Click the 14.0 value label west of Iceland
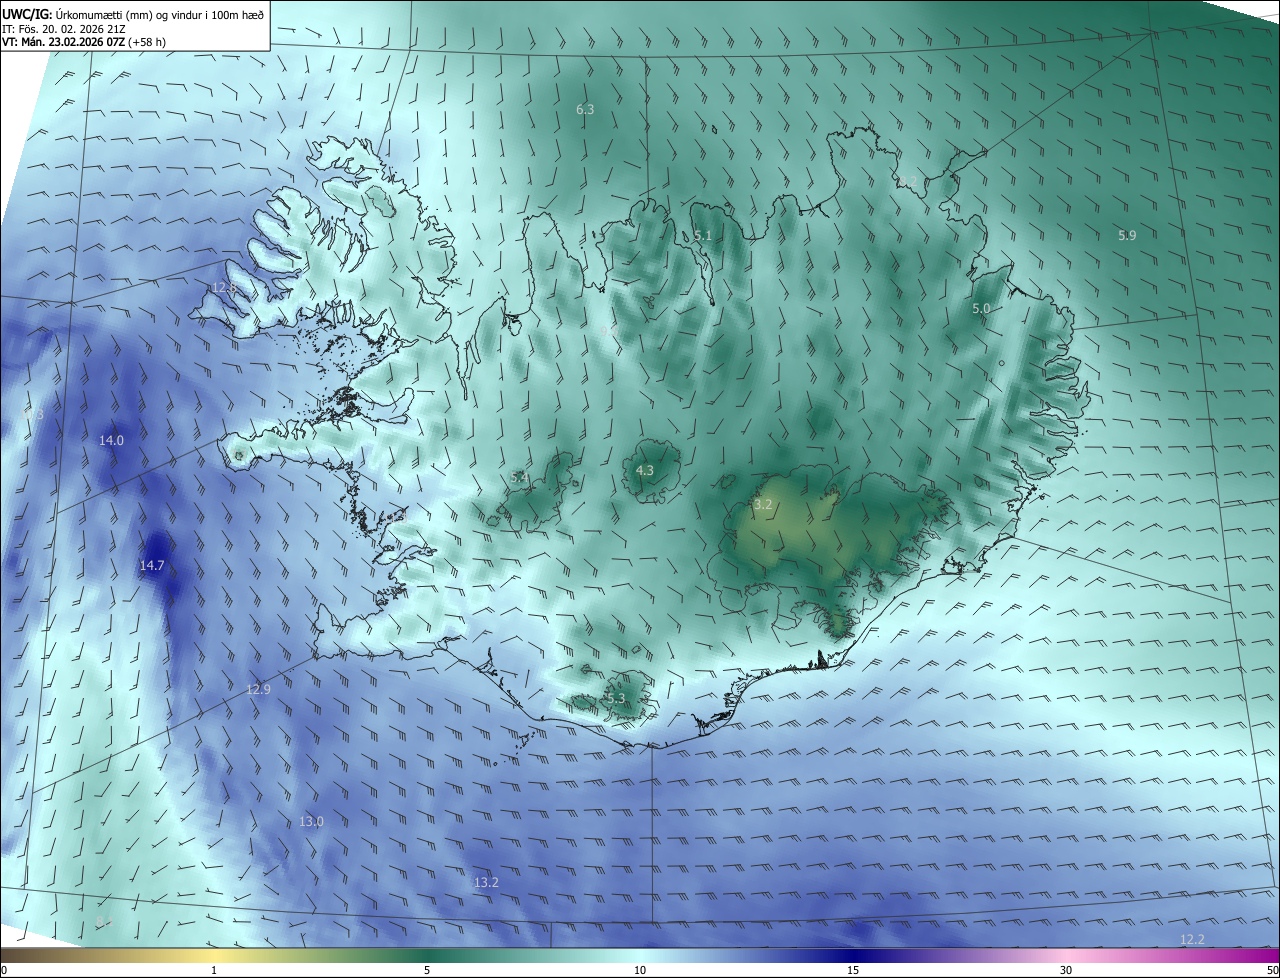The width and height of the screenshot is (1280, 978). [x=111, y=440]
